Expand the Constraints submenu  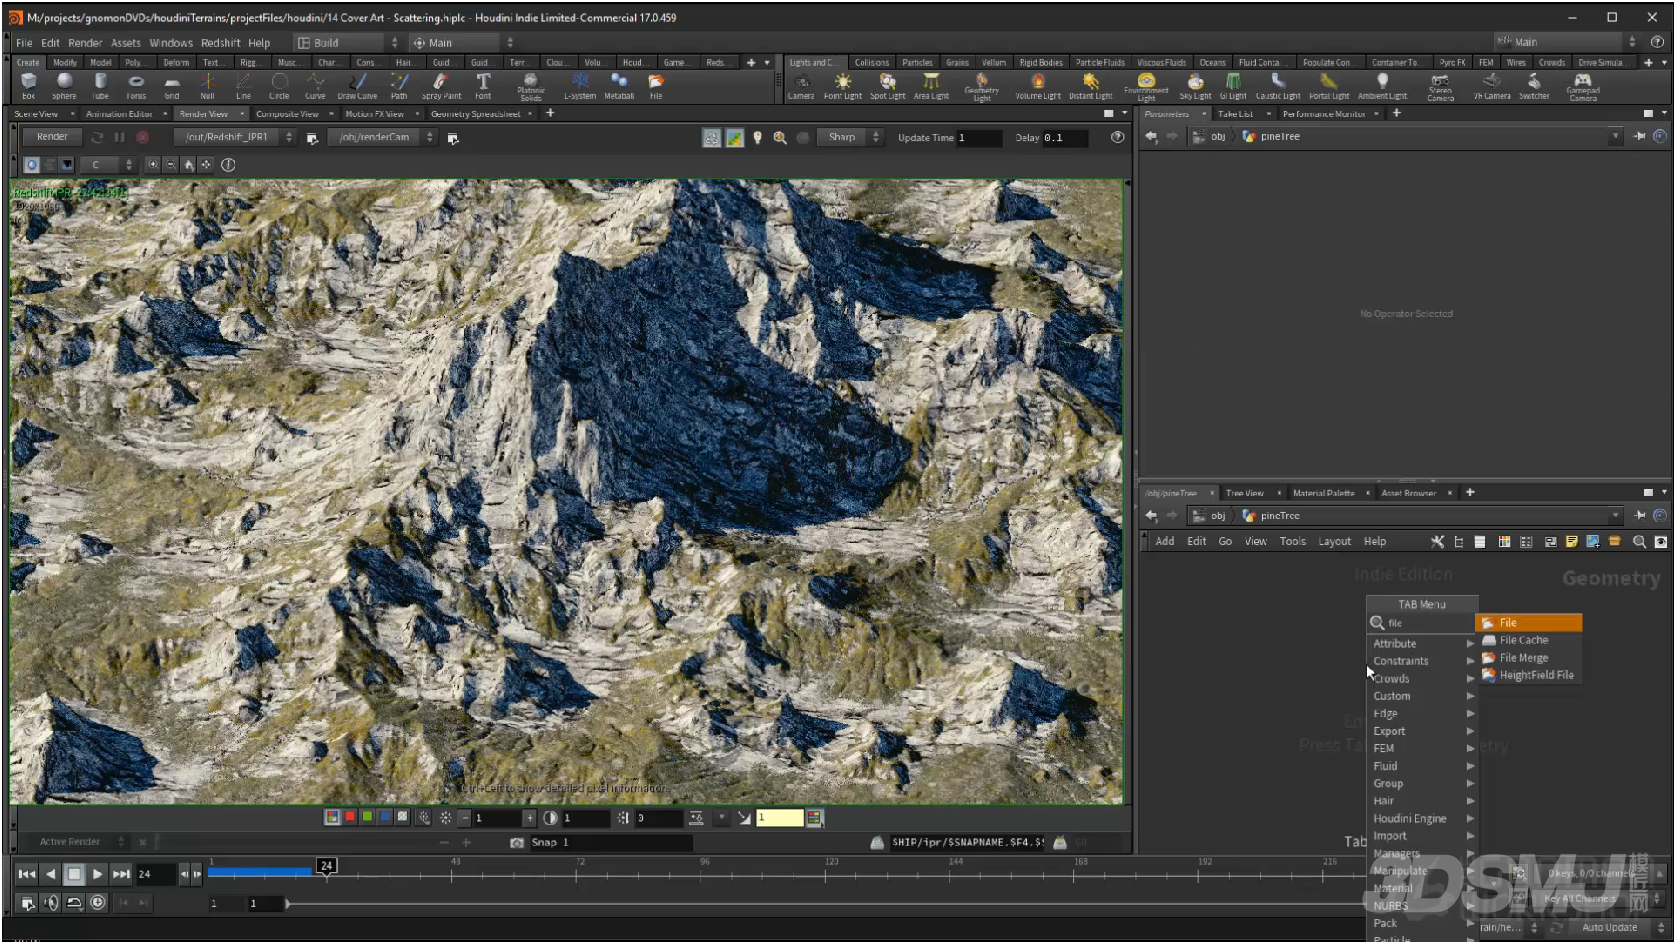1423,661
